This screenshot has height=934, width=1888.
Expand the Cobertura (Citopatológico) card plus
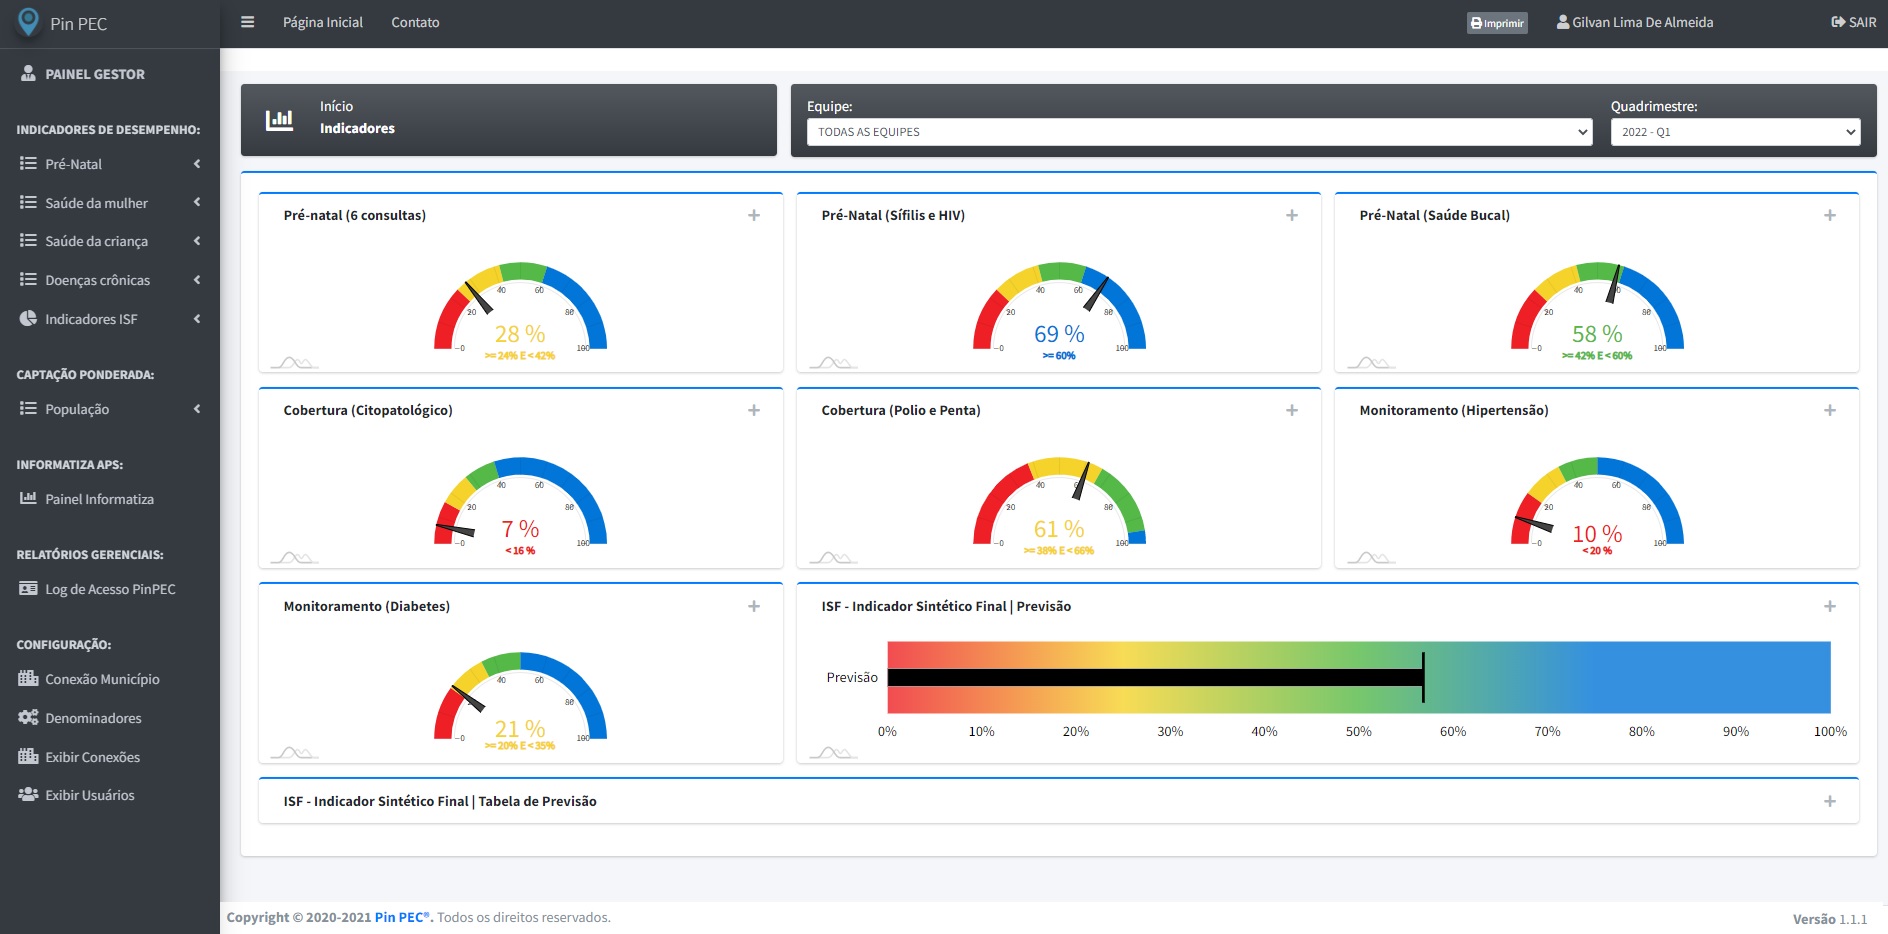[x=754, y=410]
